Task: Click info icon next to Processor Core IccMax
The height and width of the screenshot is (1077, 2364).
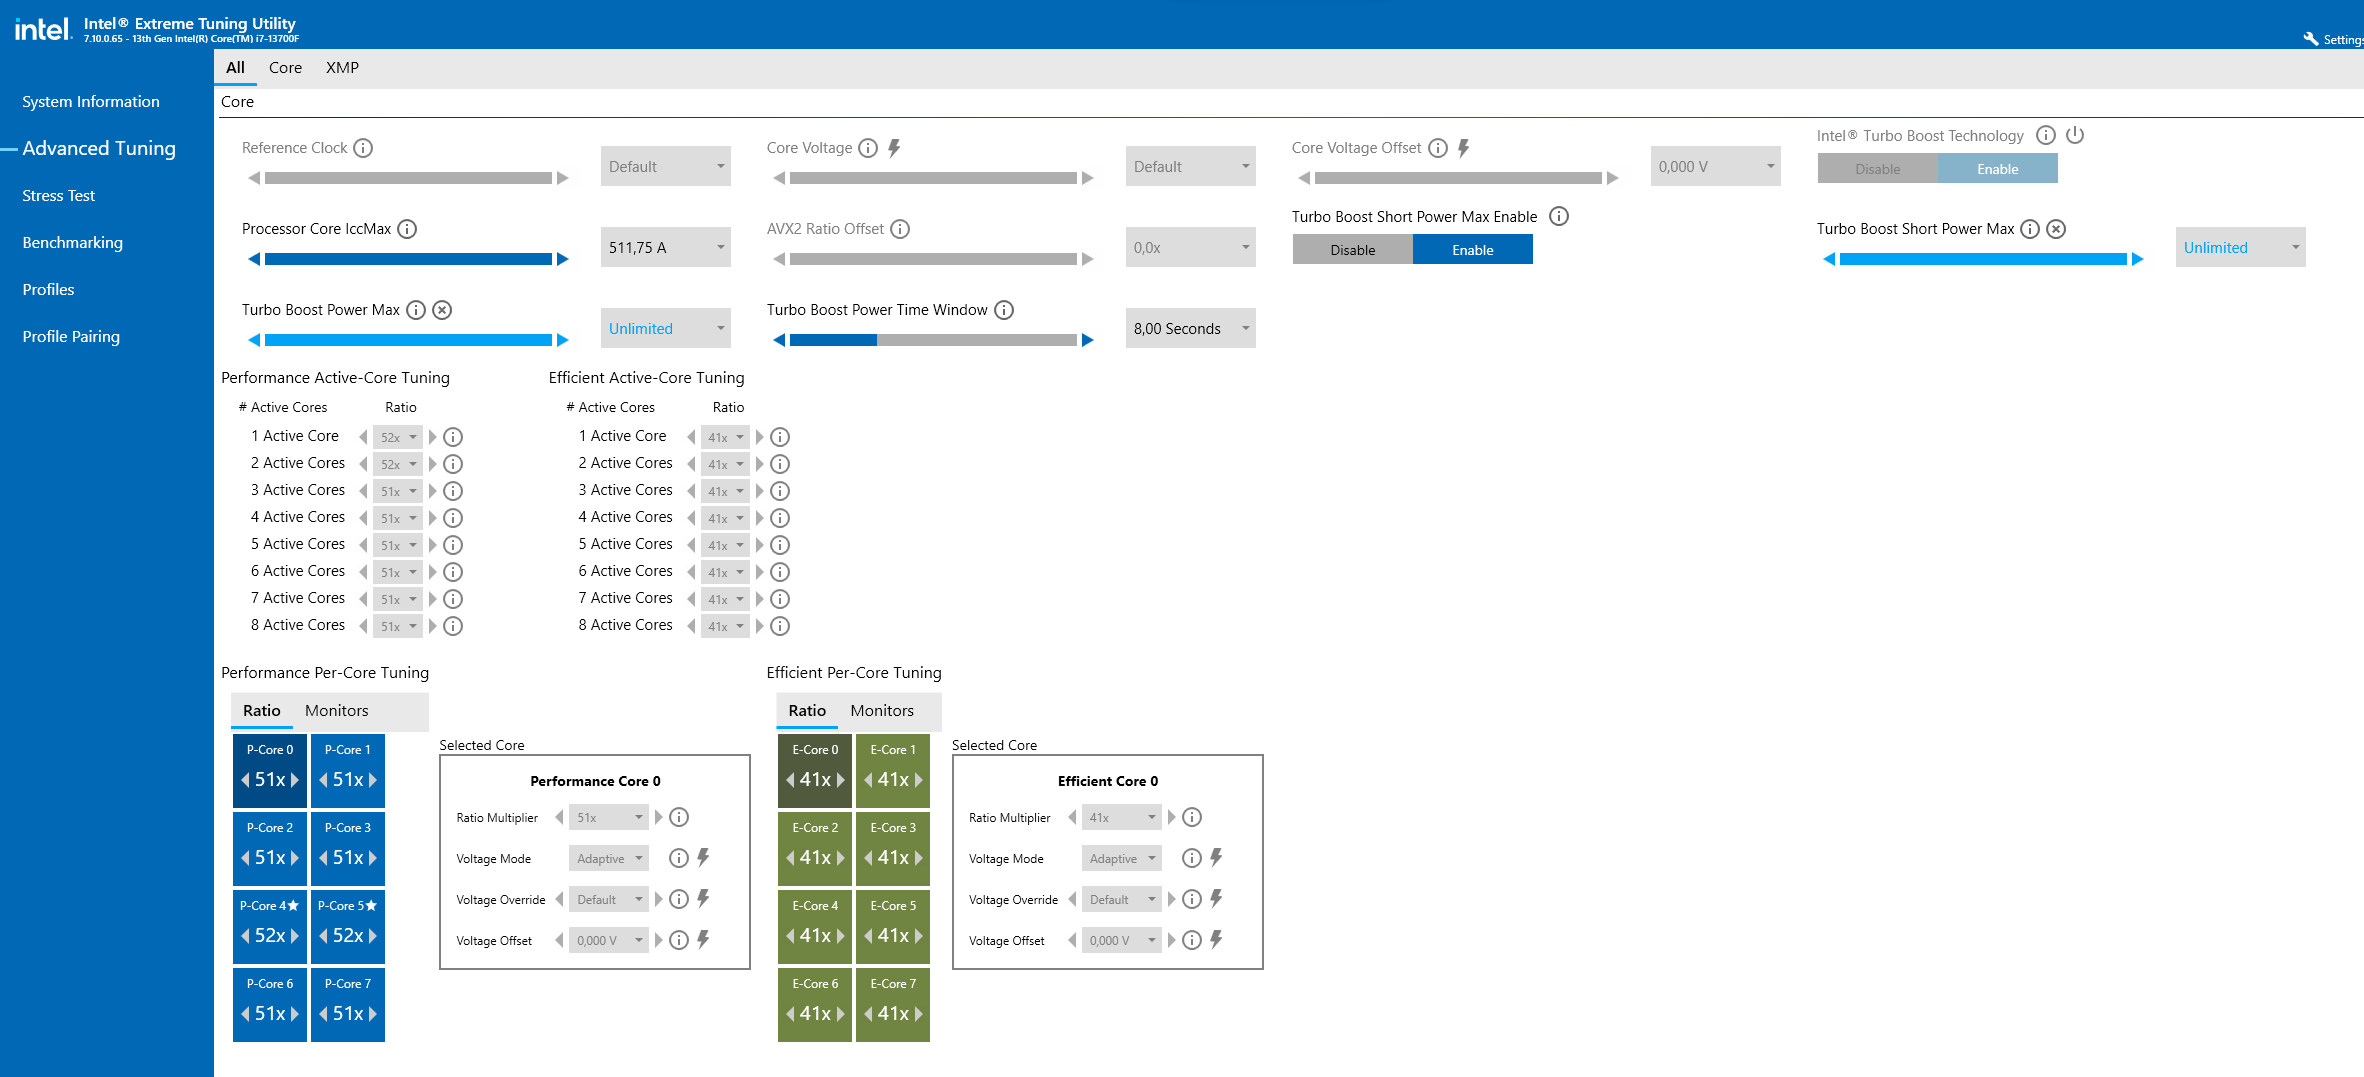Action: point(407,229)
